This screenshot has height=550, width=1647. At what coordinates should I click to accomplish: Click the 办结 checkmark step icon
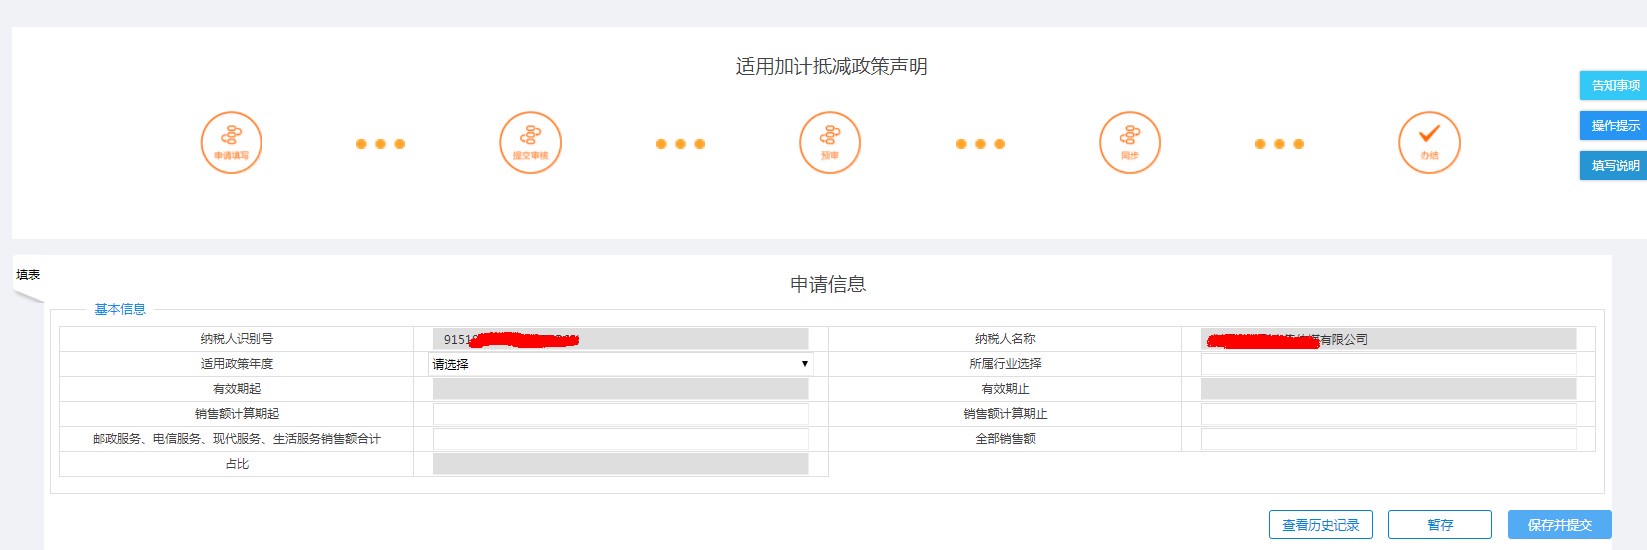coord(1429,142)
